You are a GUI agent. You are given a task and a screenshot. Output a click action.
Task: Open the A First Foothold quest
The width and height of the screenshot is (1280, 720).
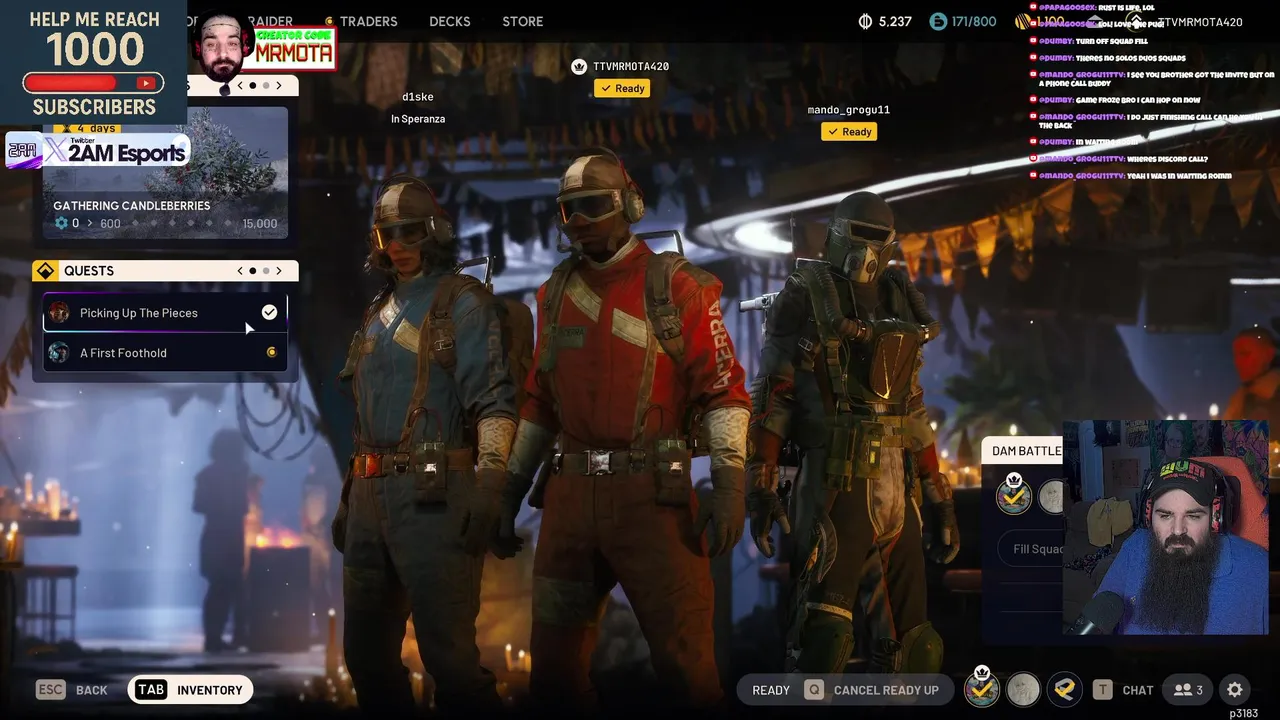(165, 353)
